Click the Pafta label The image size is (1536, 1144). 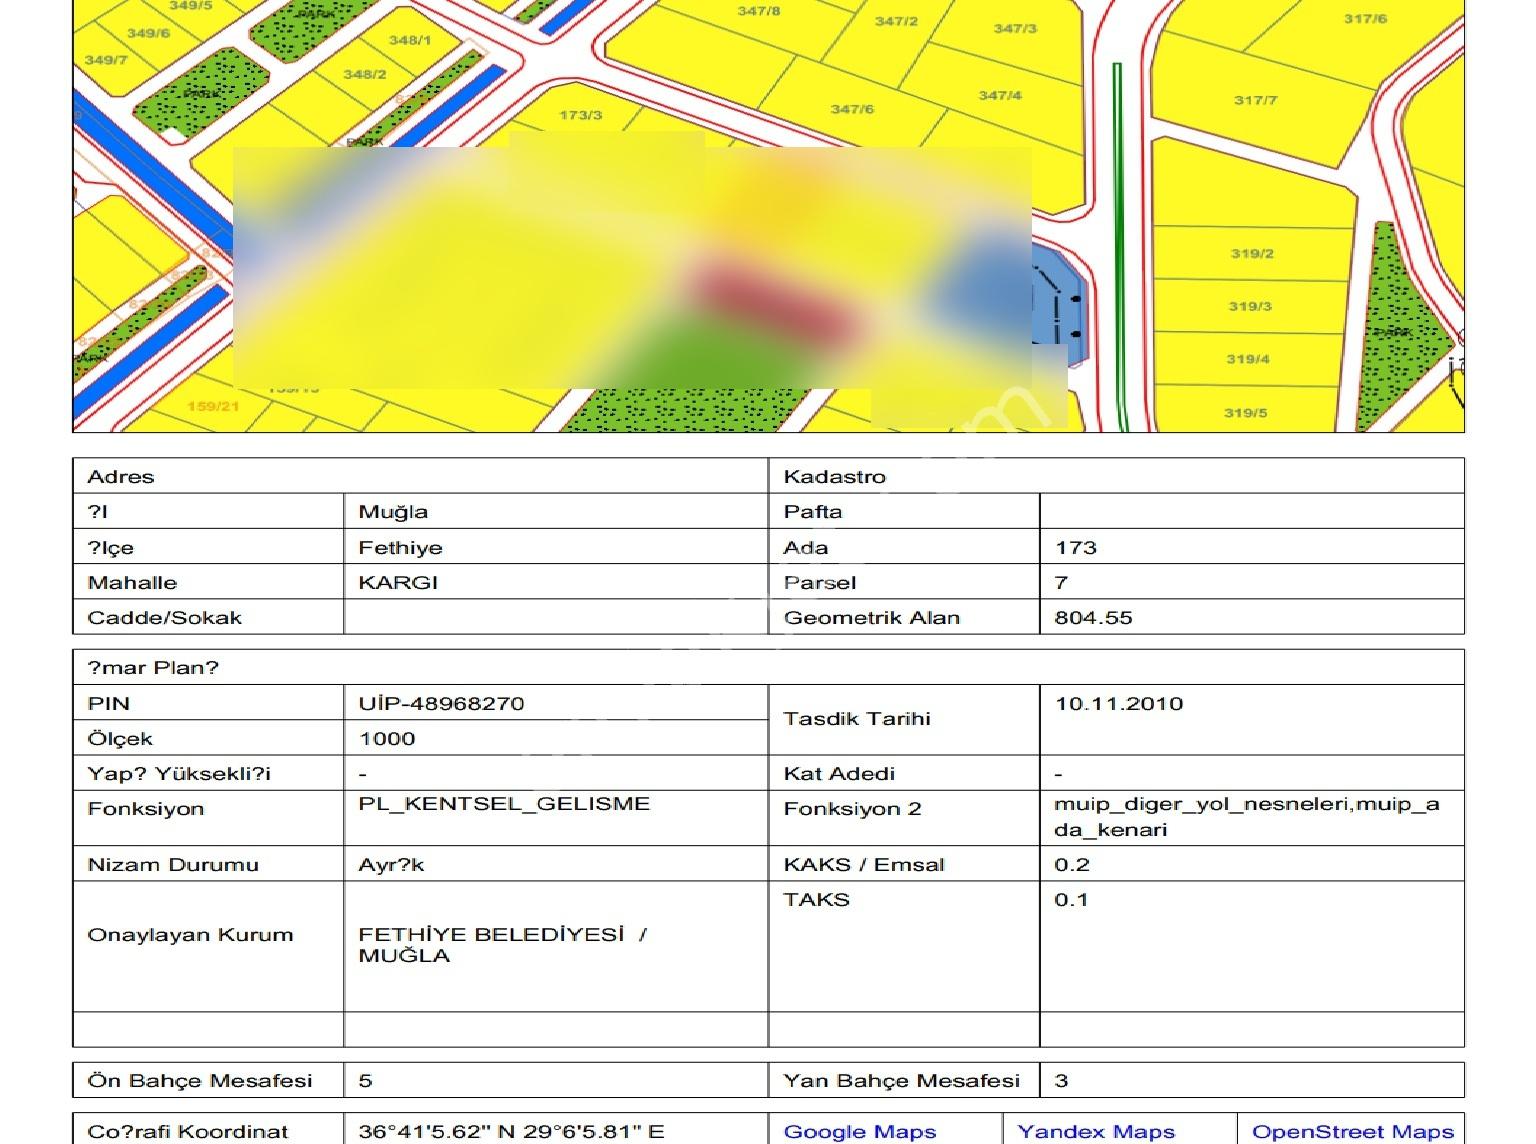point(812,512)
